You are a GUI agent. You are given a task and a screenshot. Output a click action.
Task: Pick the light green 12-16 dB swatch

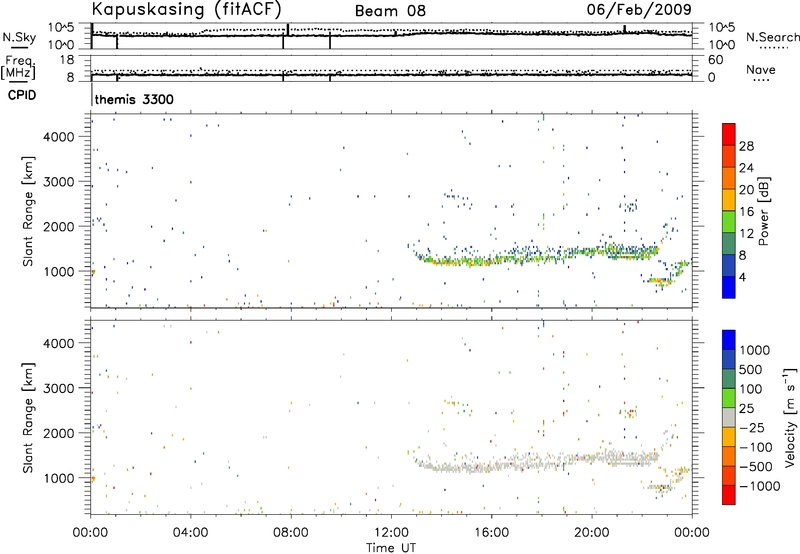[729, 222]
